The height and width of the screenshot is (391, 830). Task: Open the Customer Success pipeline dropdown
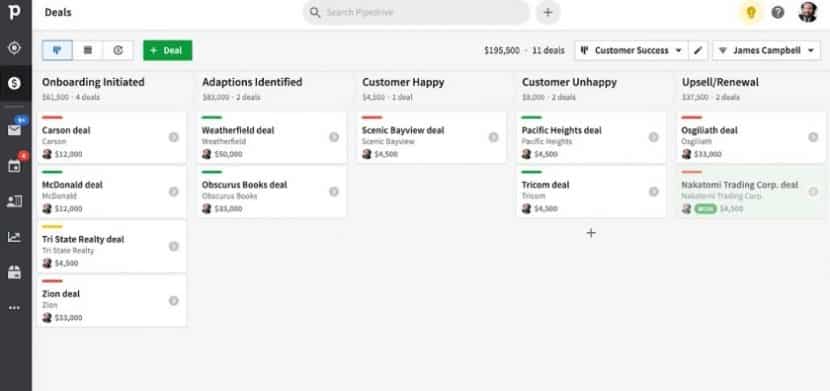click(631, 50)
